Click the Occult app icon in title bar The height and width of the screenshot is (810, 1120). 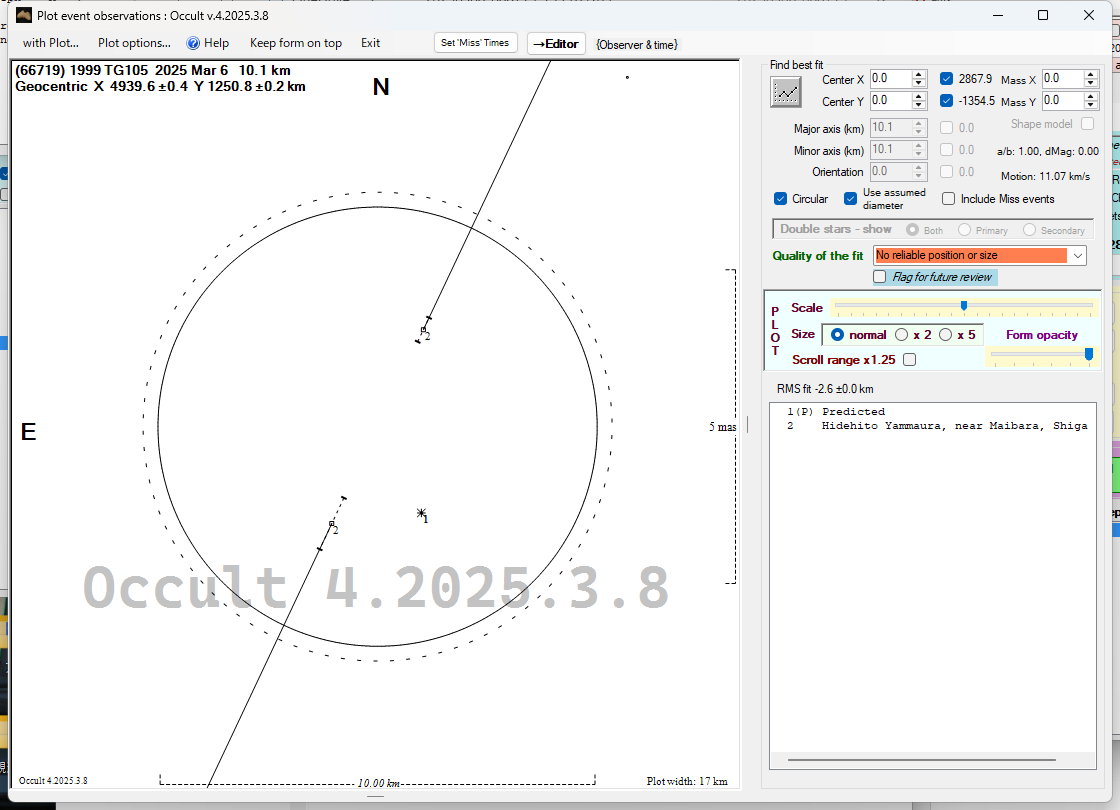pos(24,15)
